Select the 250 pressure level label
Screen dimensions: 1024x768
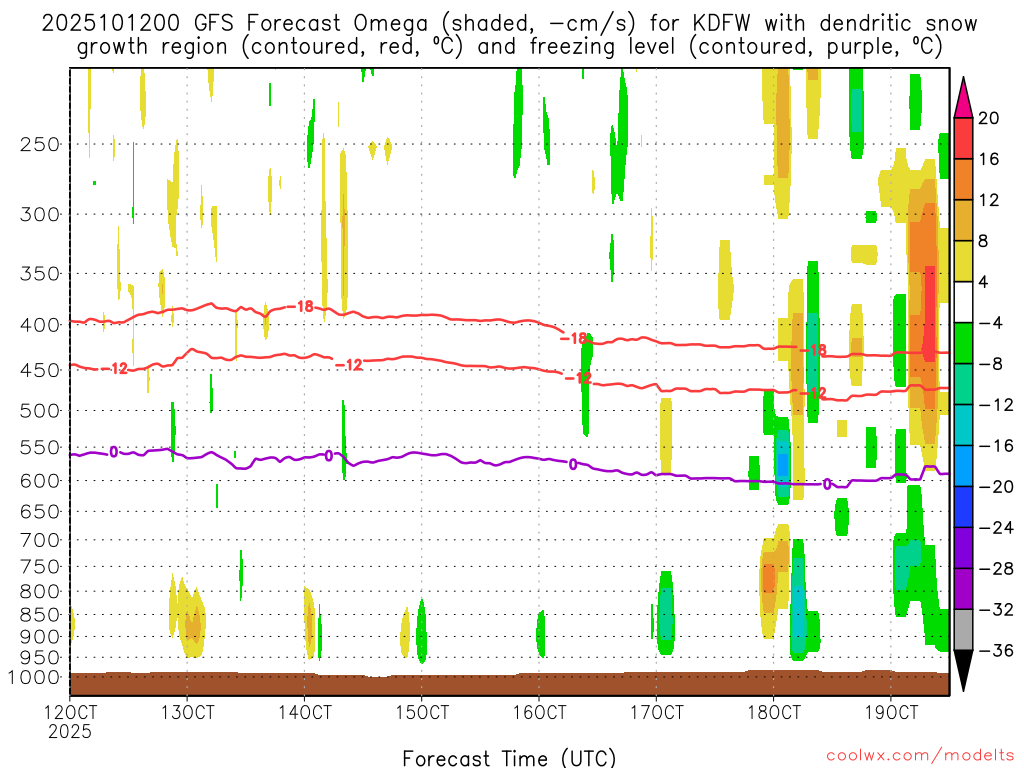click(x=40, y=144)
